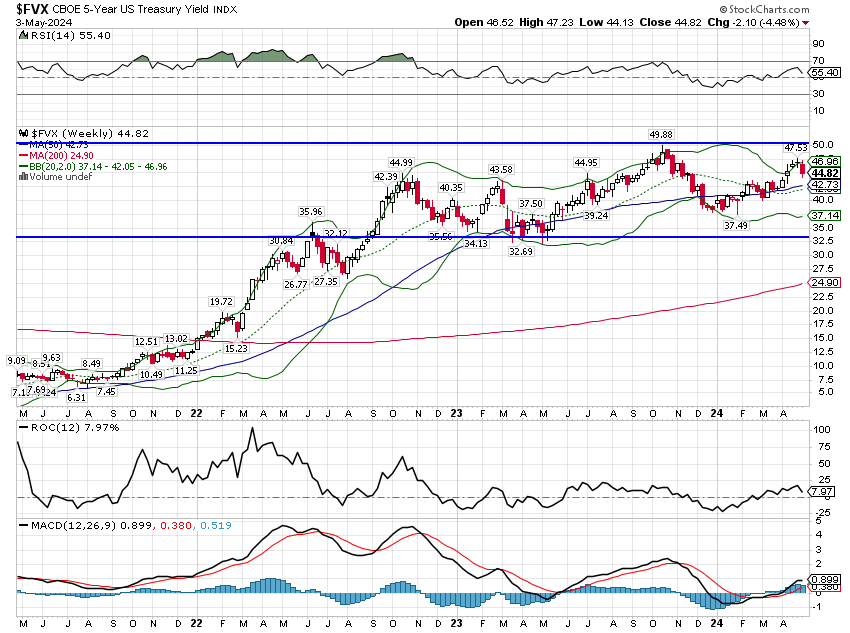Click the blue MA(50) line swatch icon
Image resolution: width=850 pixels, height=633 pixels.
23,145
